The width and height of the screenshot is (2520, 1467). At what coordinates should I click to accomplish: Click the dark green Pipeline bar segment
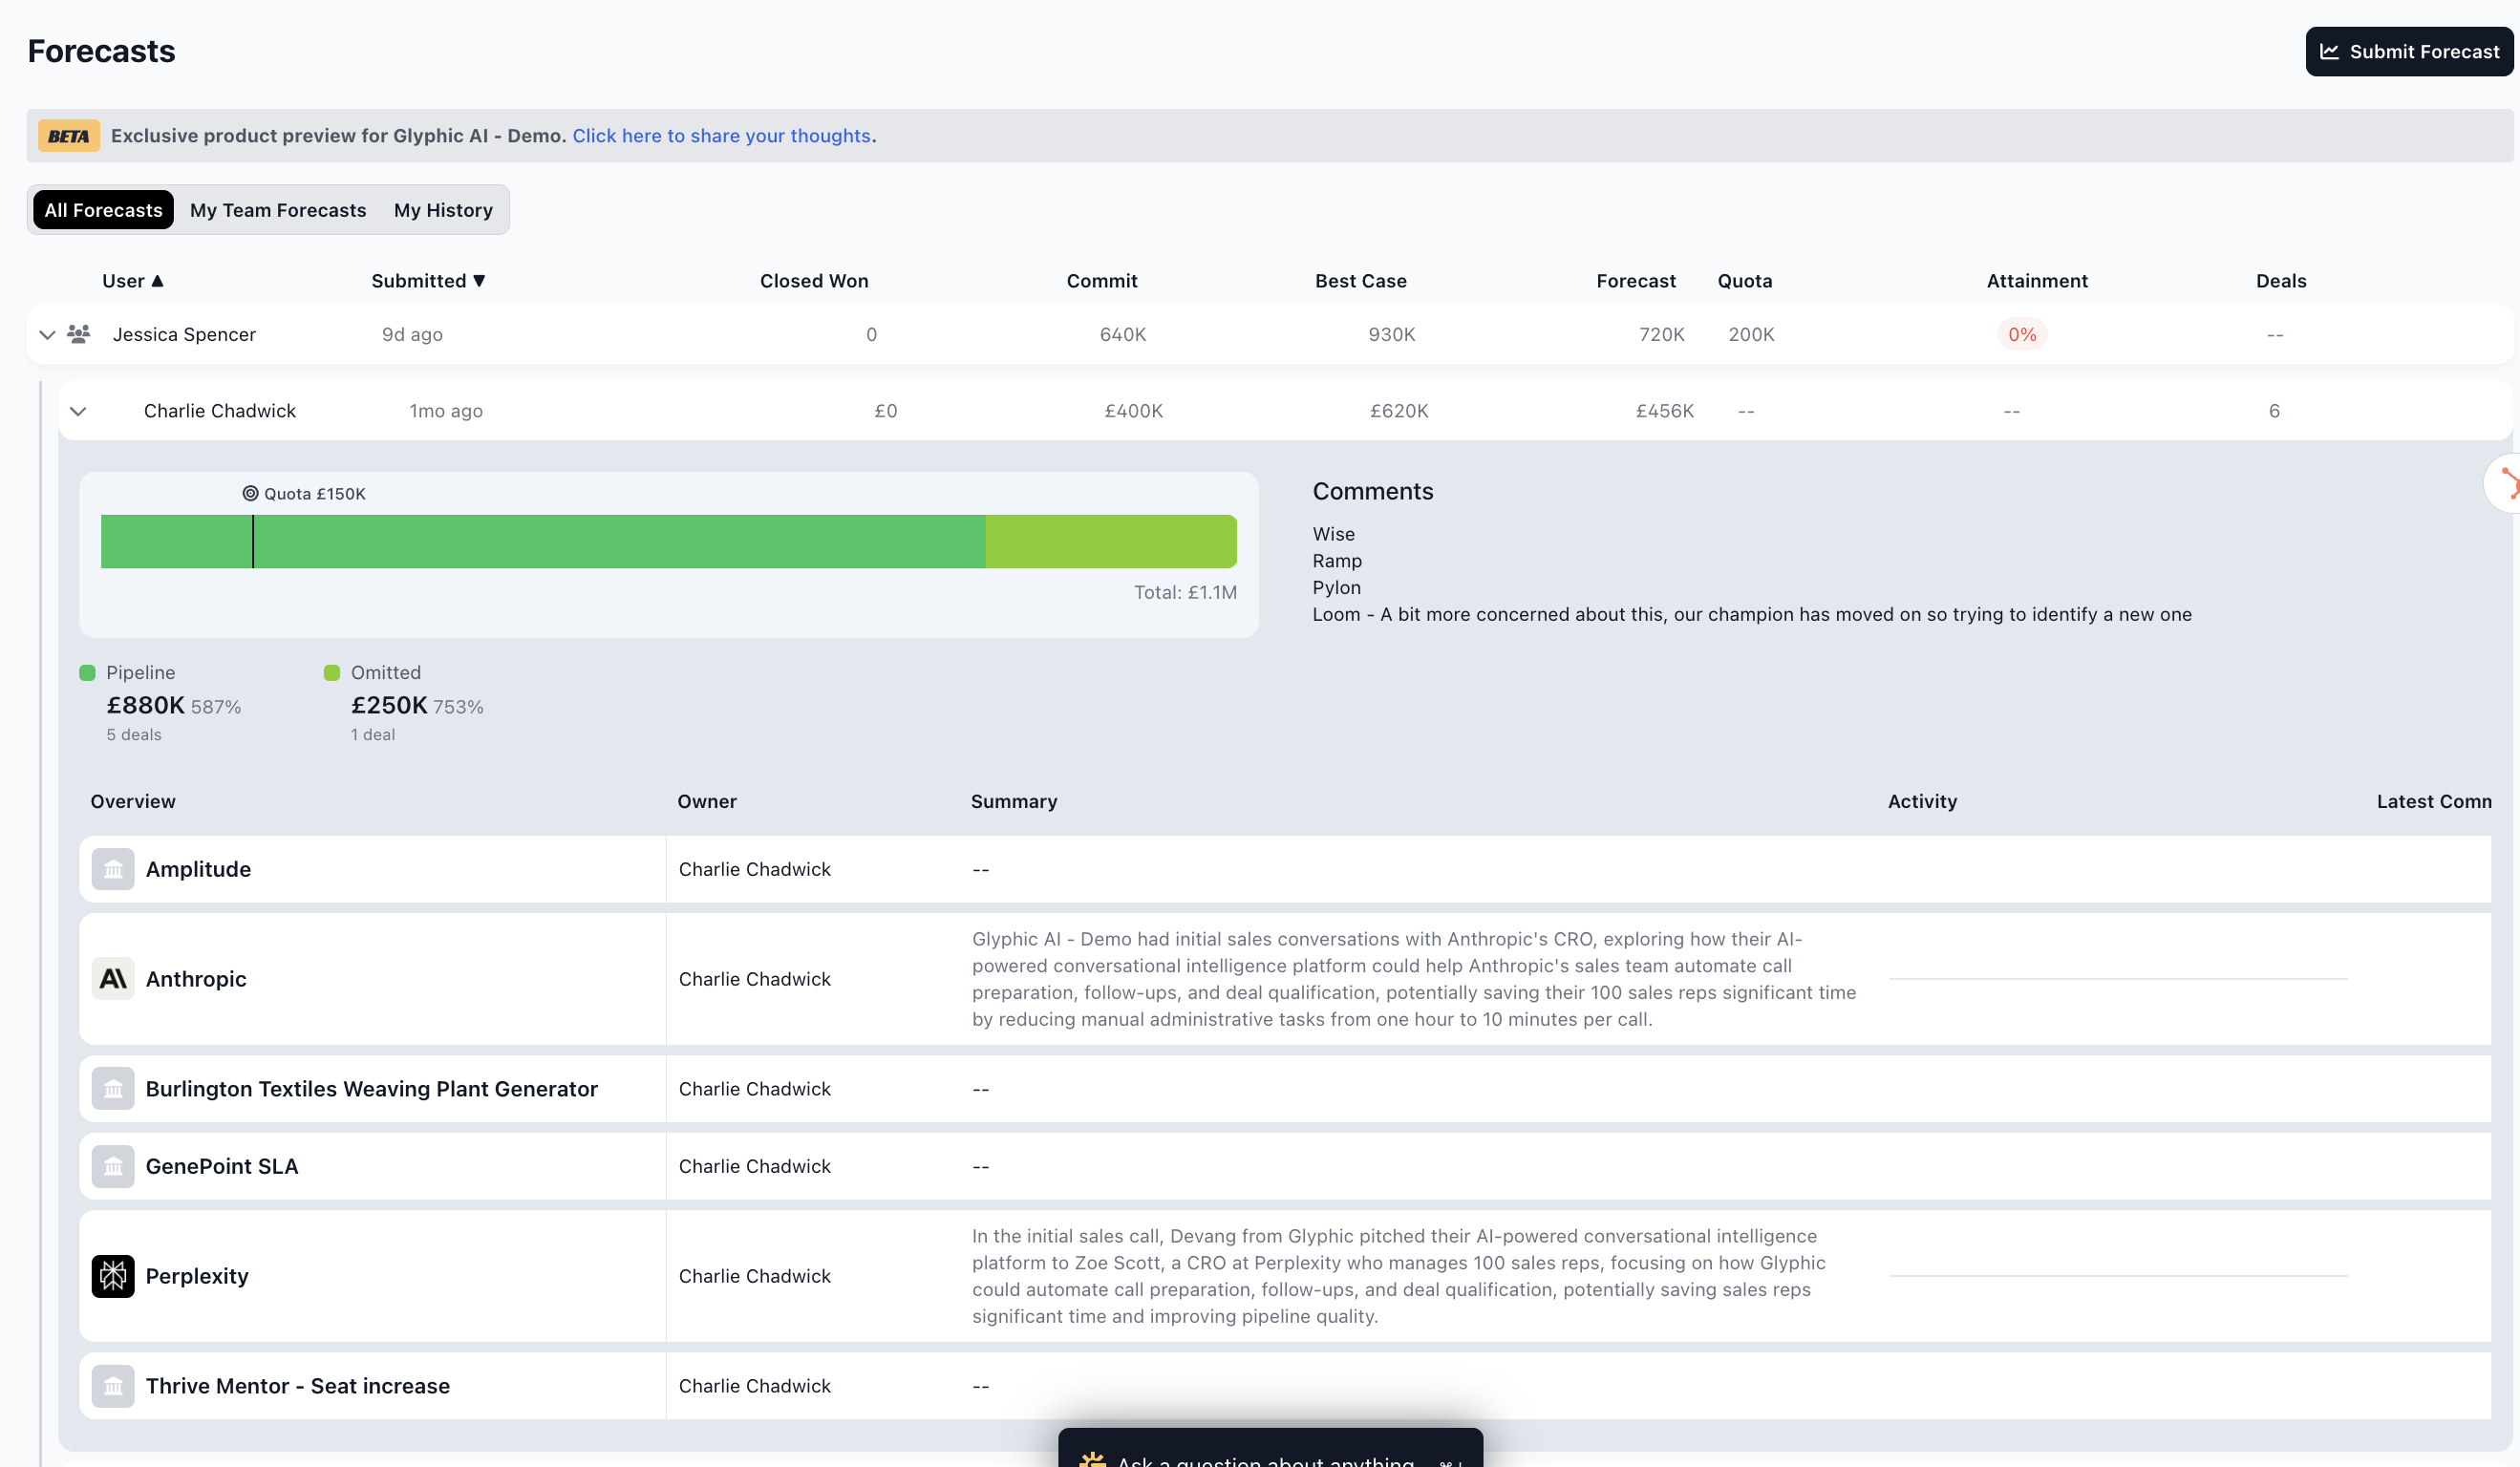543,542
